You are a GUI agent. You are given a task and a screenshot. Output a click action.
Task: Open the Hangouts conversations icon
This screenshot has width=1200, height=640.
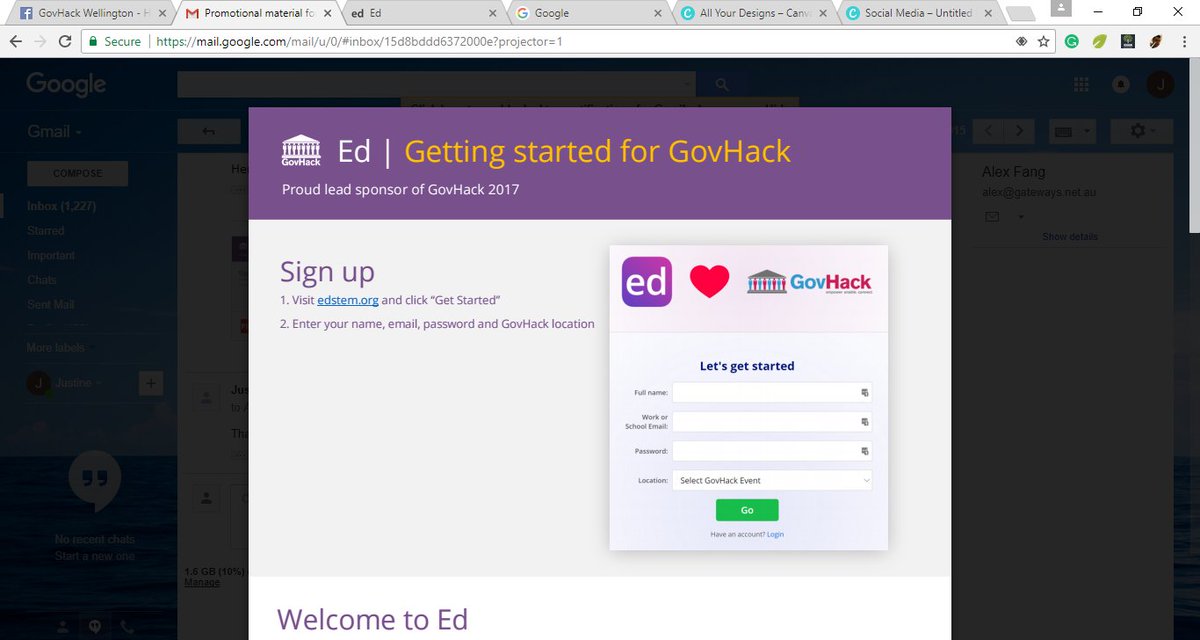pos(95,627)
